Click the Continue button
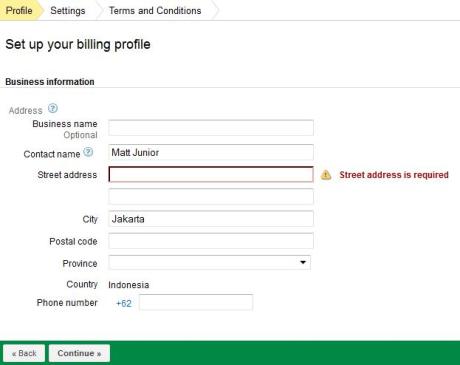The image size is (460, 365). click(79, 353)
